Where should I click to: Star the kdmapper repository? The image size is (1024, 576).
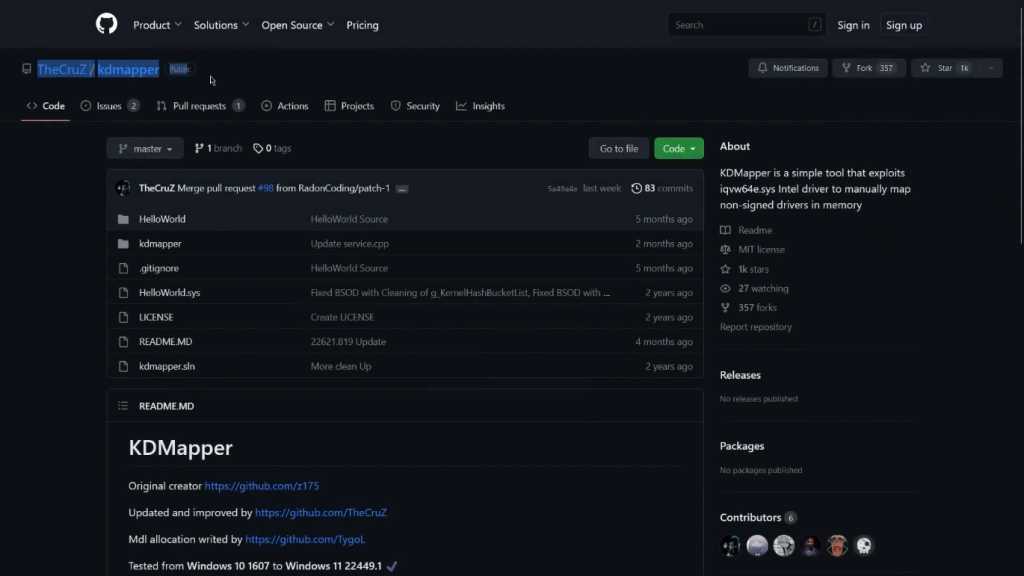click(945, 68)
